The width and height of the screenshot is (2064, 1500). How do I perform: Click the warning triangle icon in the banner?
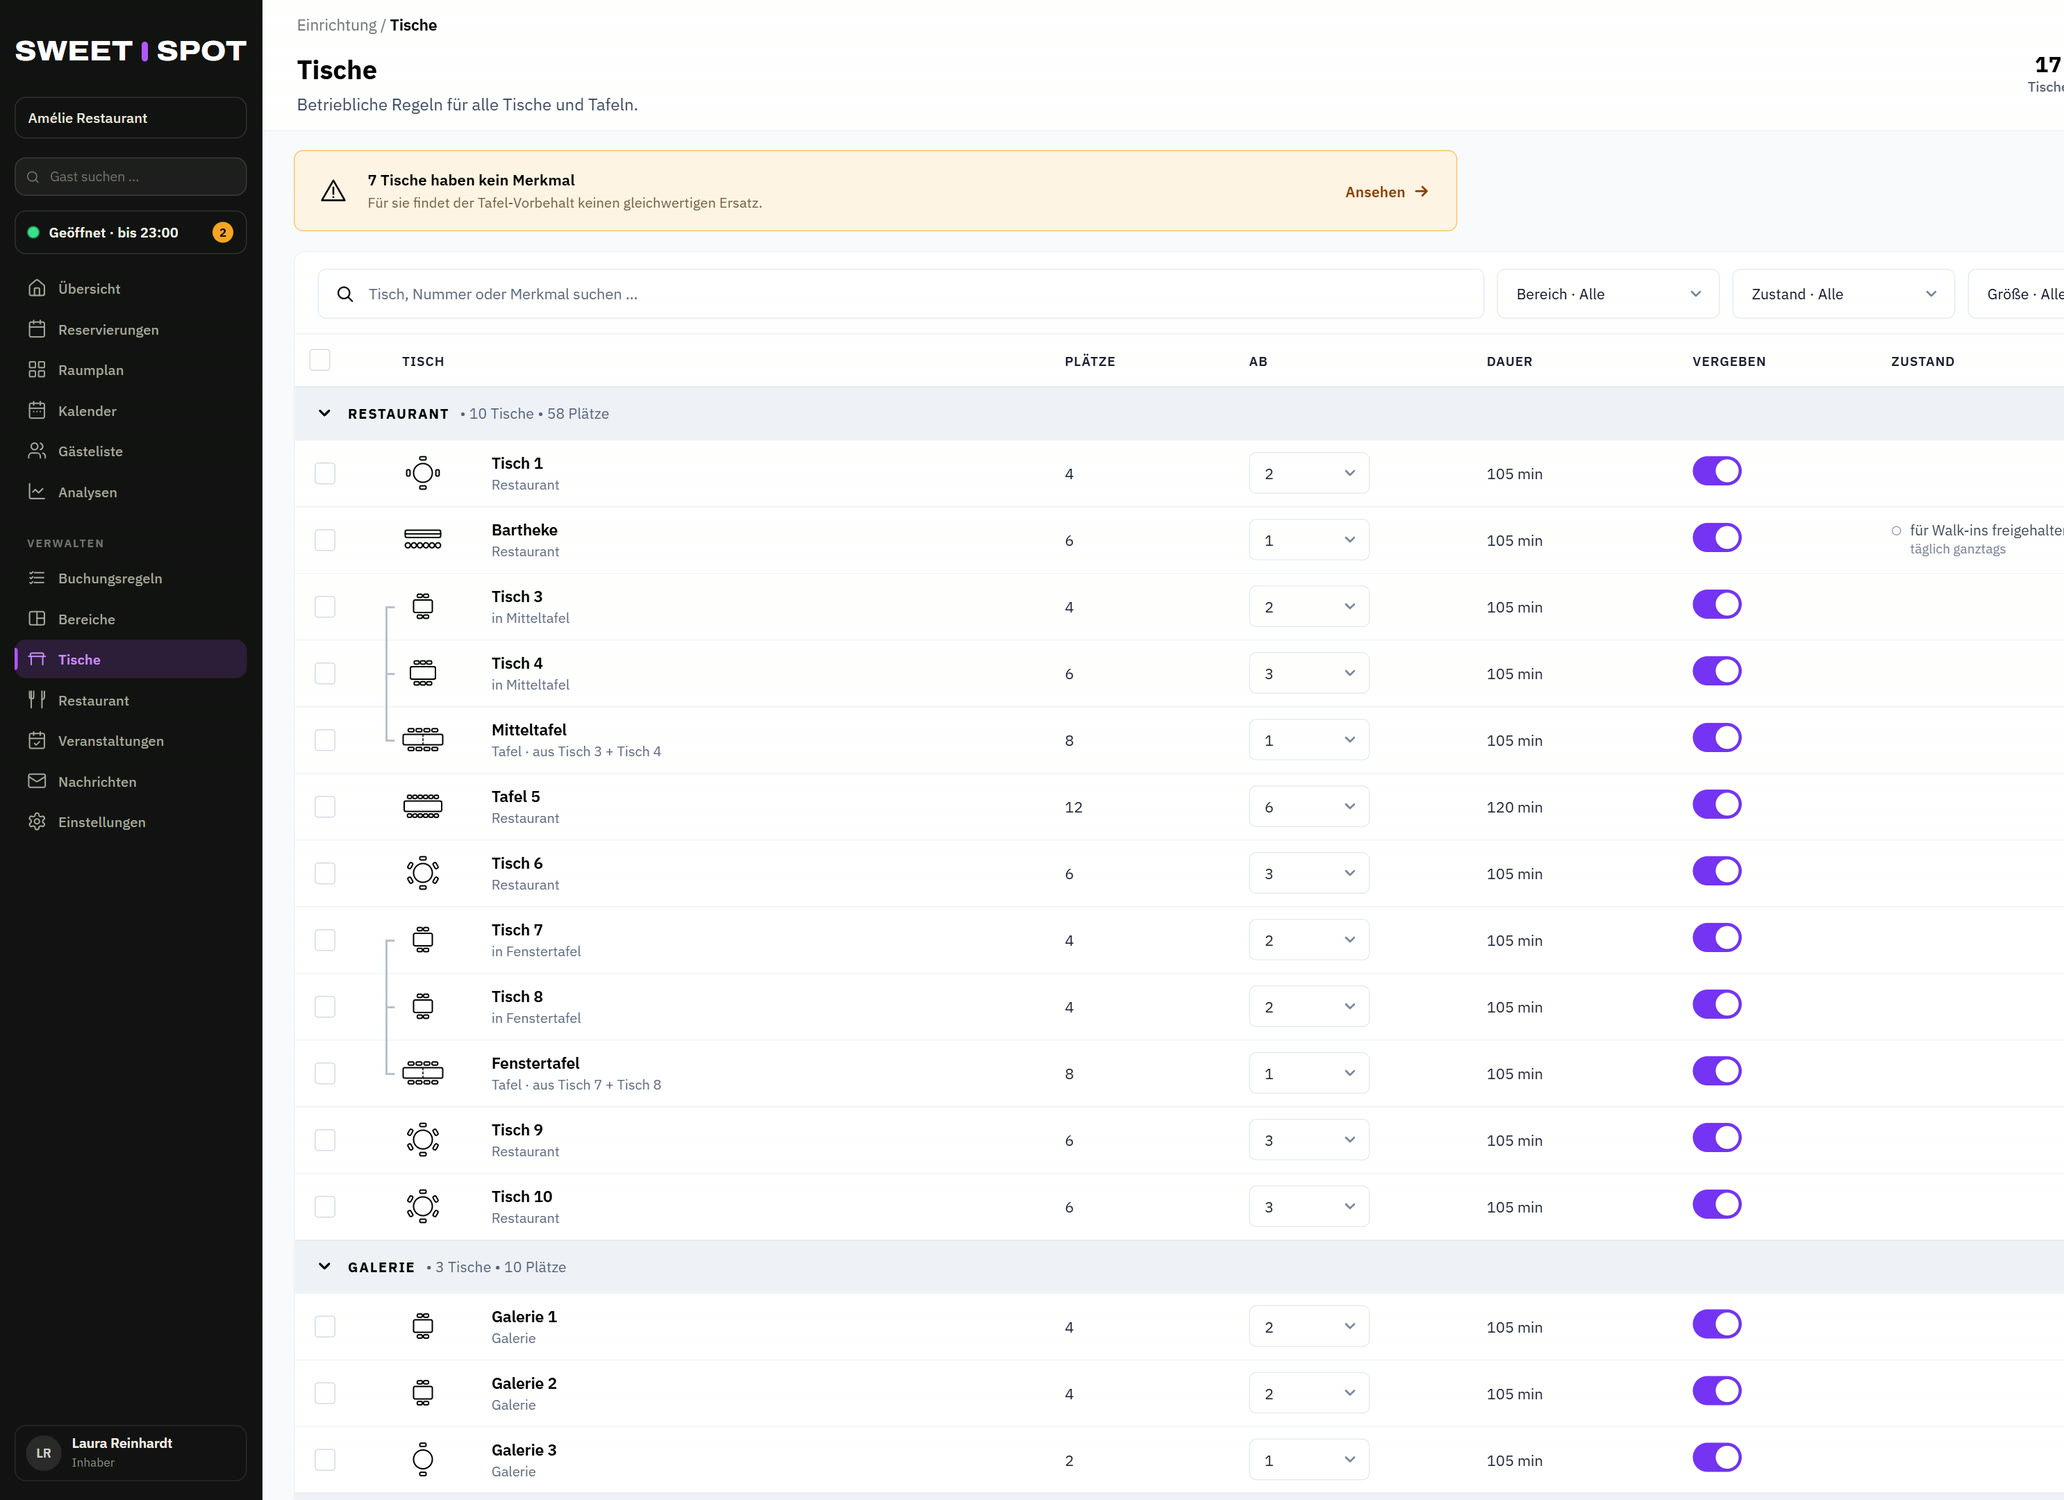click(x=333, y=191)
